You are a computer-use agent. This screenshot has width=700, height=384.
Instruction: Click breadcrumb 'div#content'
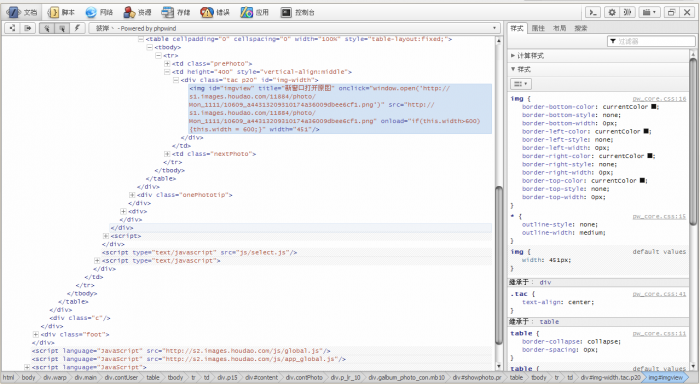261,378
